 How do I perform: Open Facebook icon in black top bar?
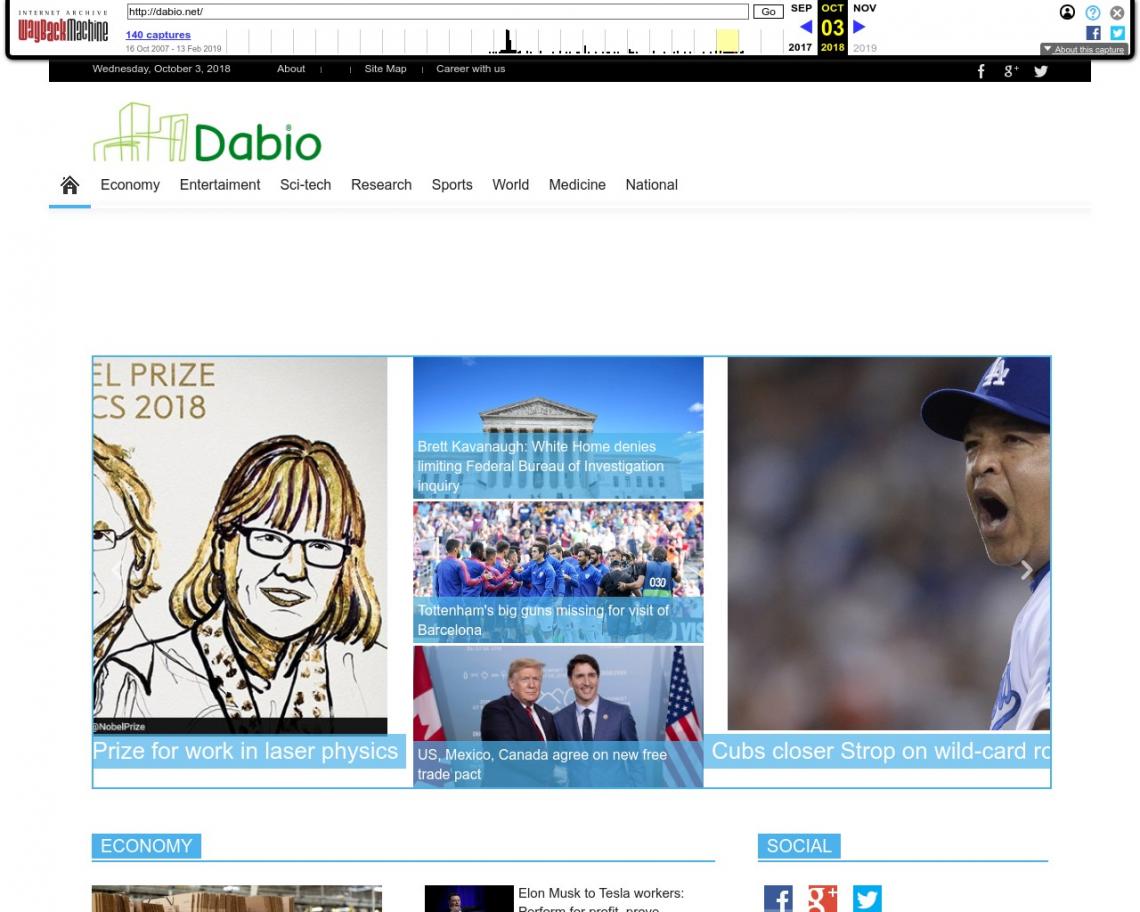(981, 71)
